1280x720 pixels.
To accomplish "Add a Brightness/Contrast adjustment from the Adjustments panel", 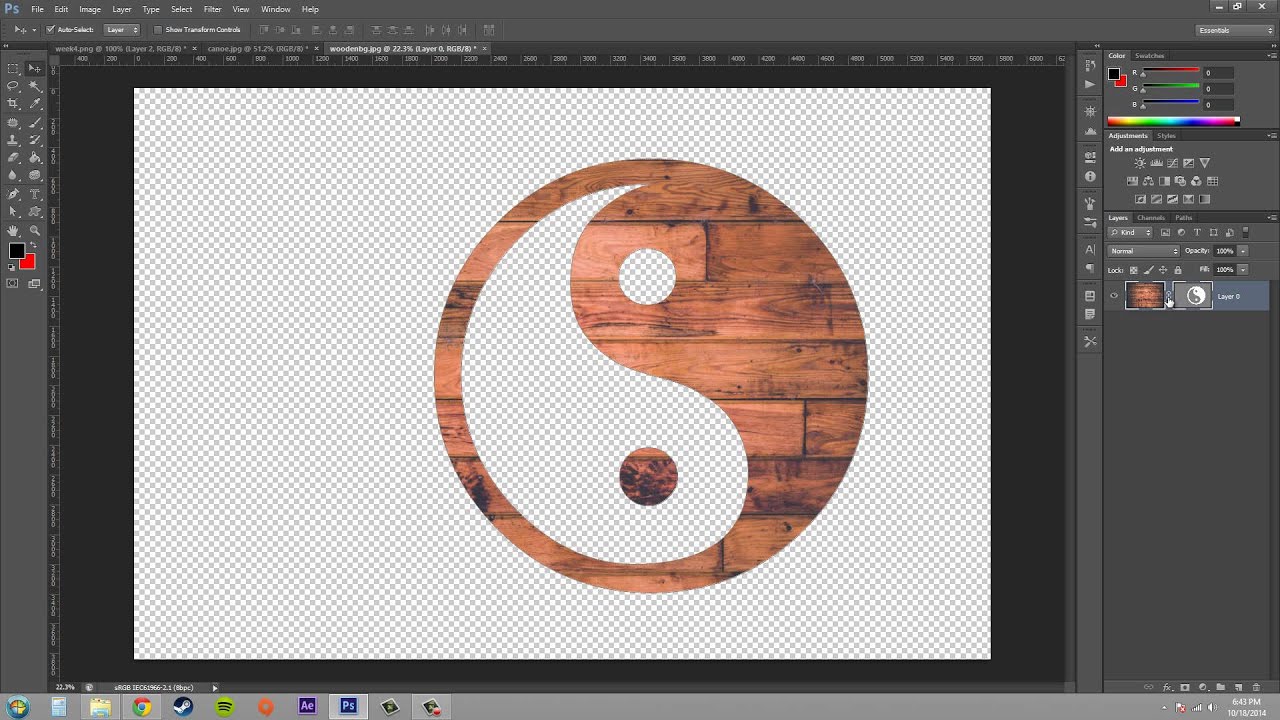I will (1139, 163).
